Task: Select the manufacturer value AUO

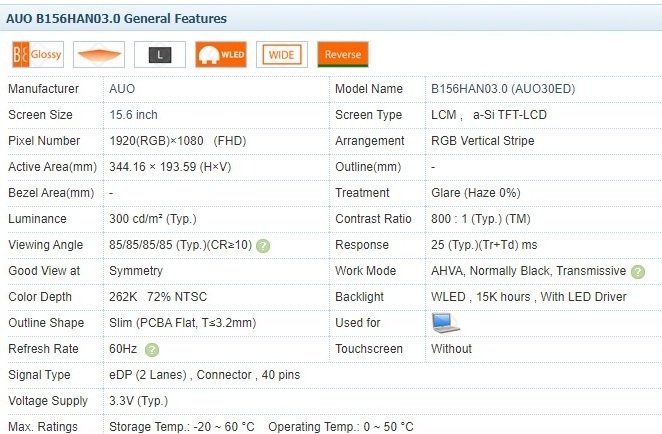Action: click(x=122, y=89)
